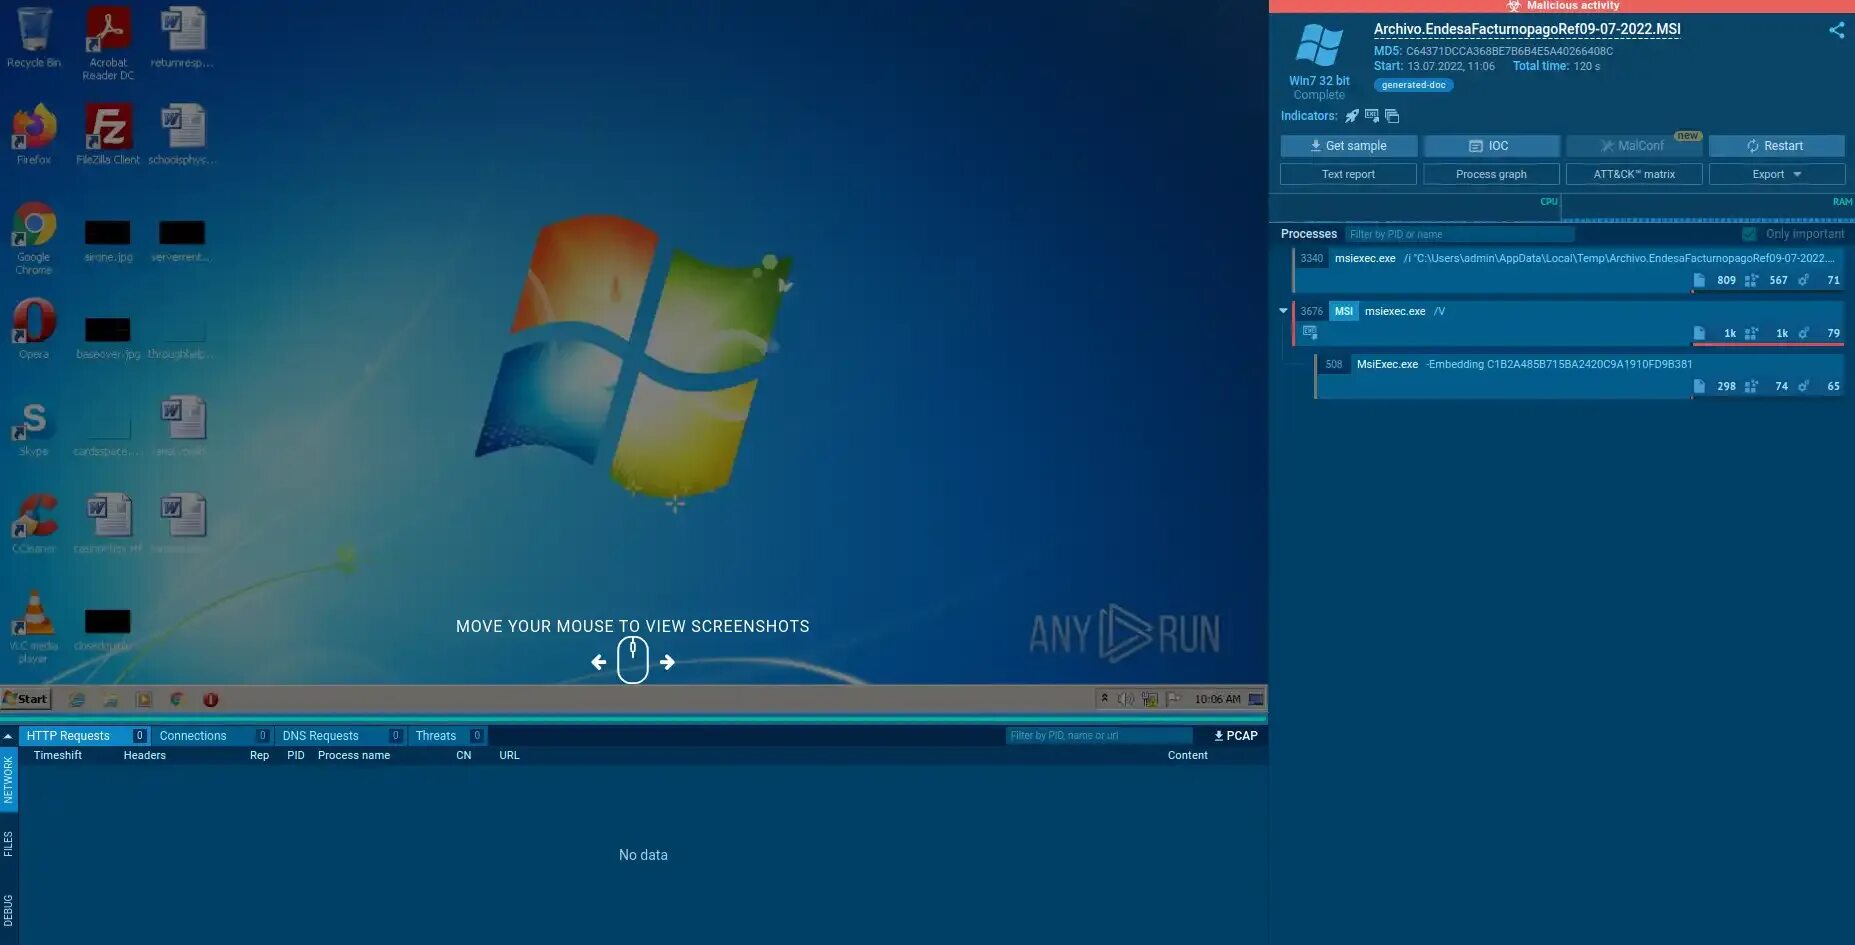Switch to HTTP Requests tab
Screen dimensions: 1855x945
(84, 736)
